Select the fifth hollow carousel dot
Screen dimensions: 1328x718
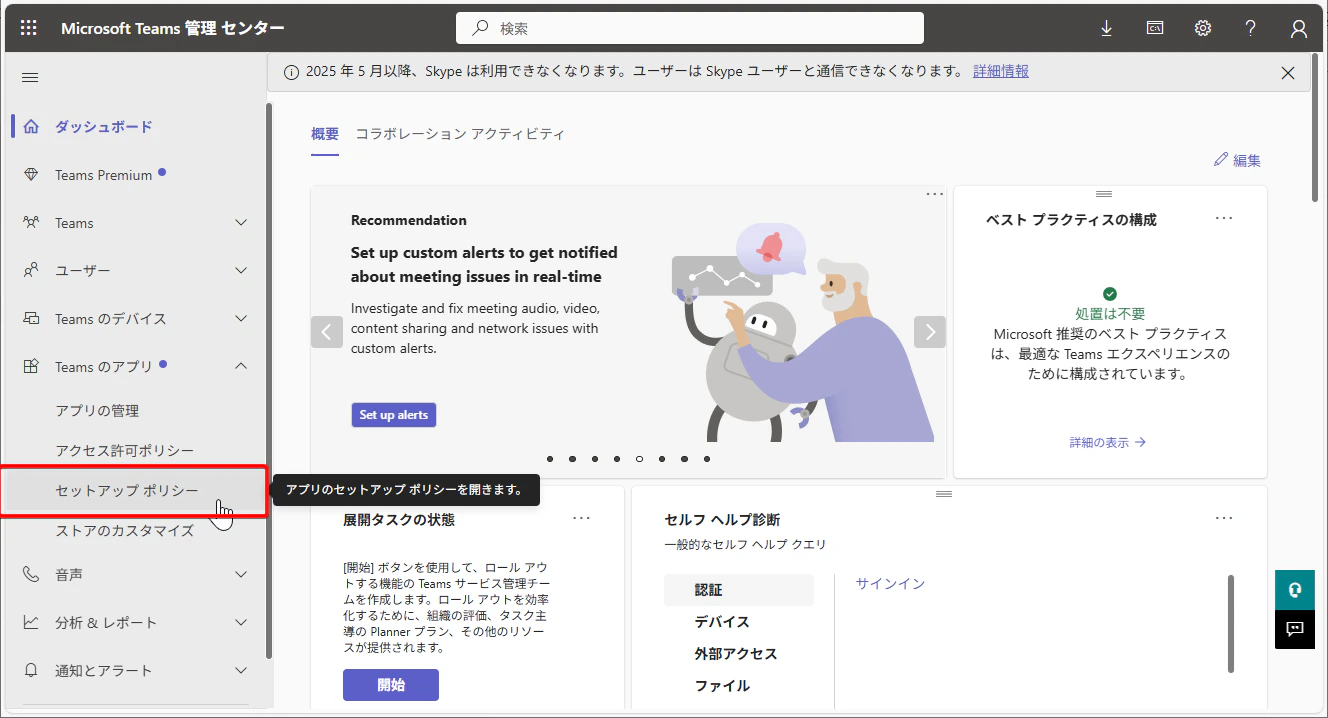click(640, 459)
